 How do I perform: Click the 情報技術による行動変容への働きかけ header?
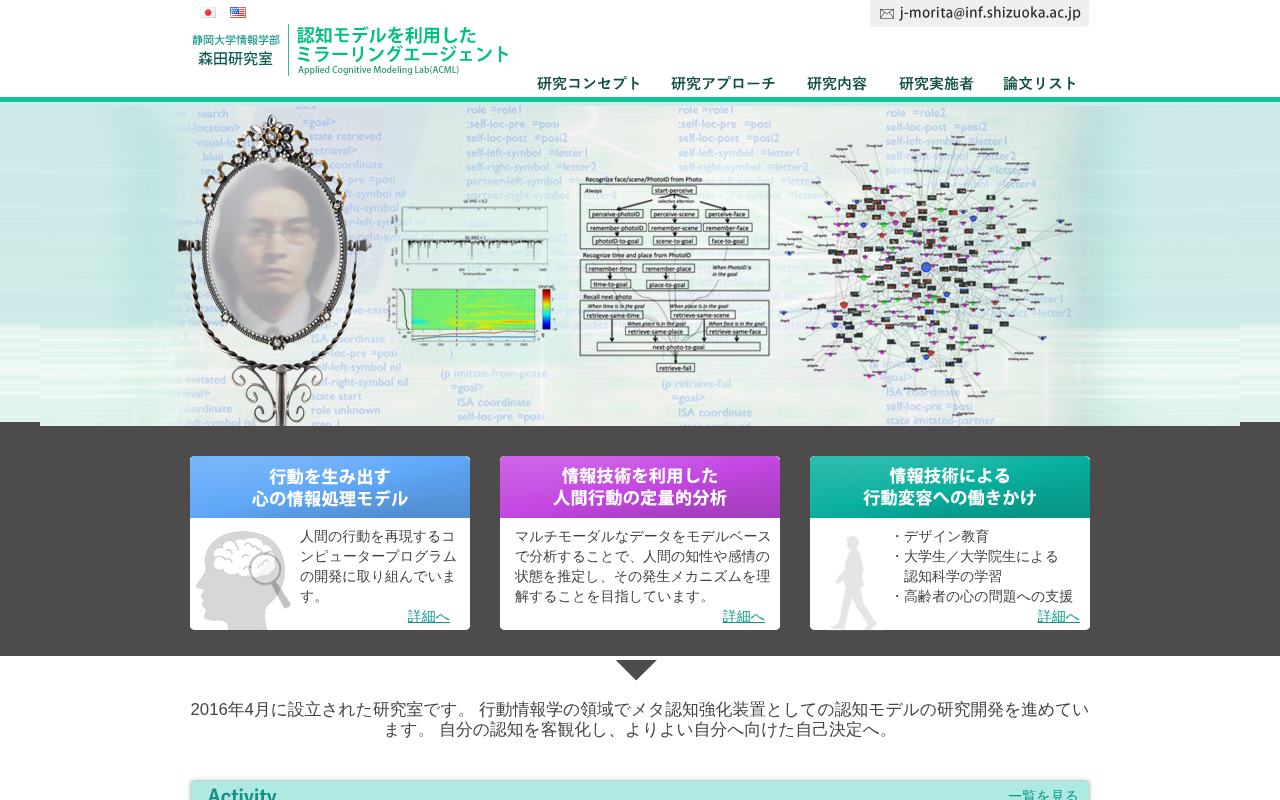pos(950,487)
